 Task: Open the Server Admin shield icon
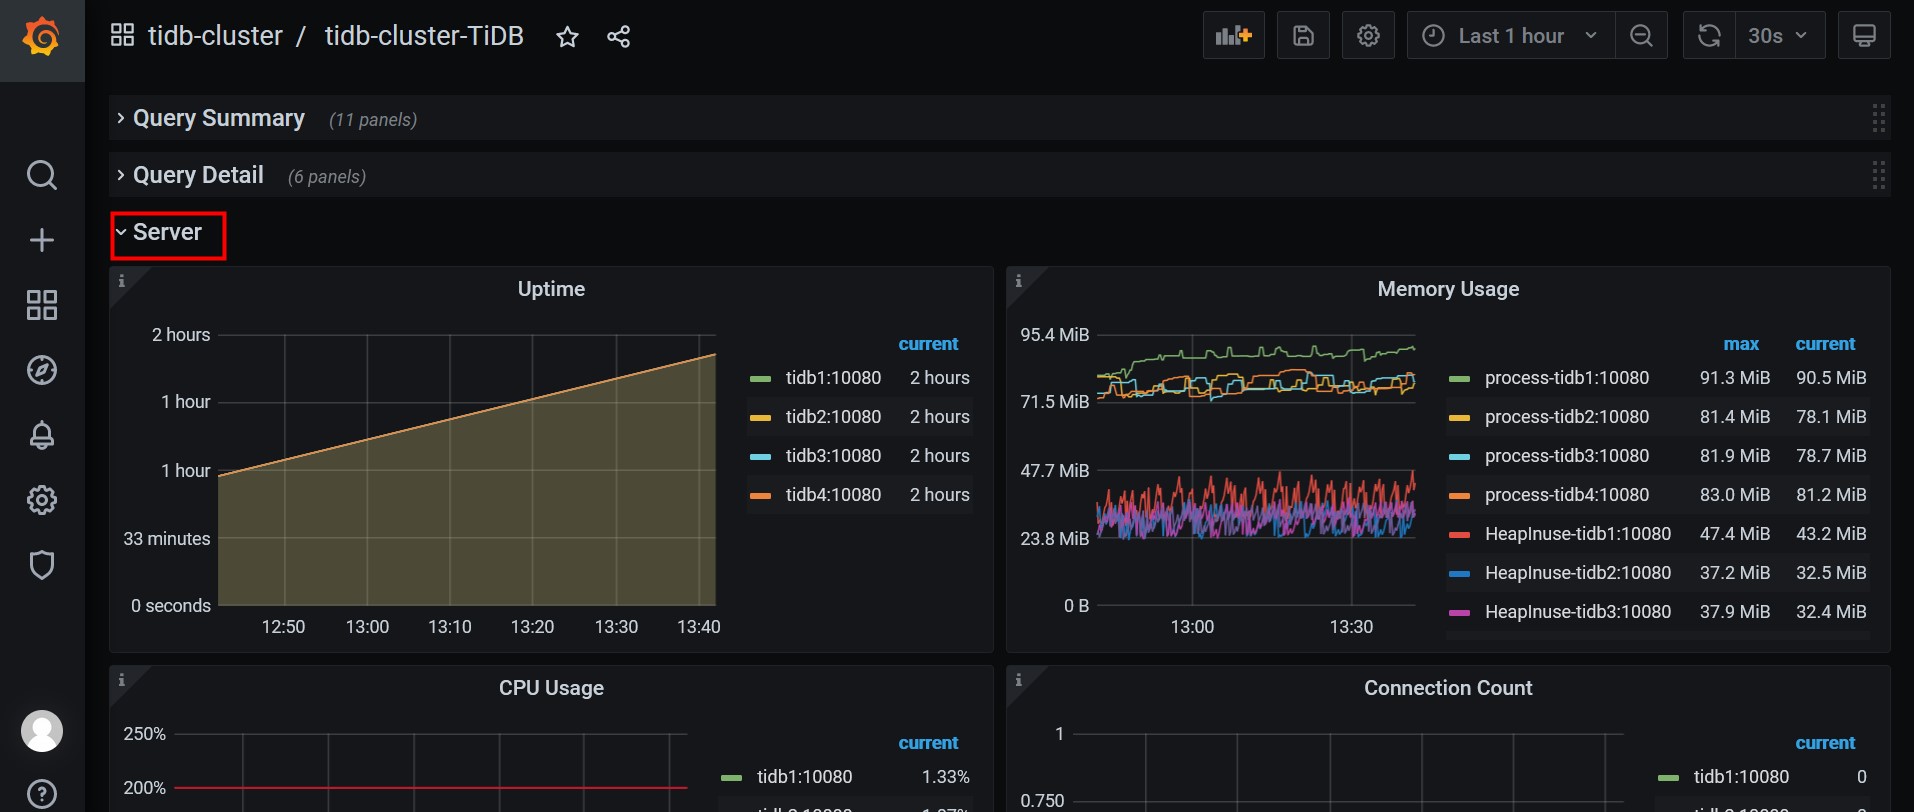[x=42, y=565]
